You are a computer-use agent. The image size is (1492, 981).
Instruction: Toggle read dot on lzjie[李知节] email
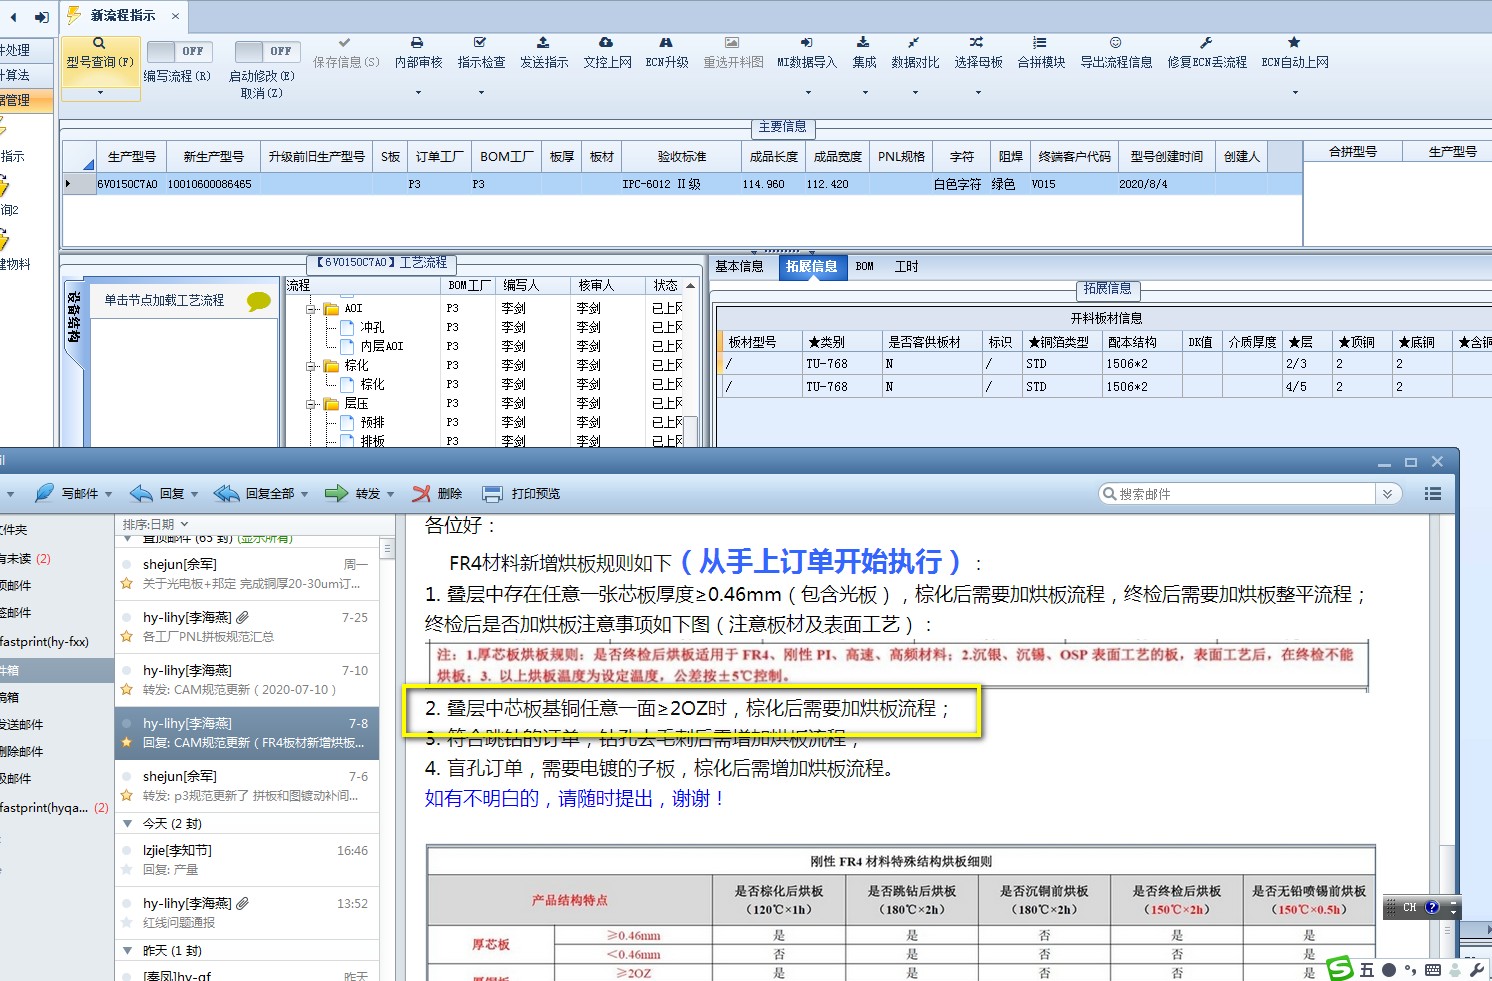[127, 850]
